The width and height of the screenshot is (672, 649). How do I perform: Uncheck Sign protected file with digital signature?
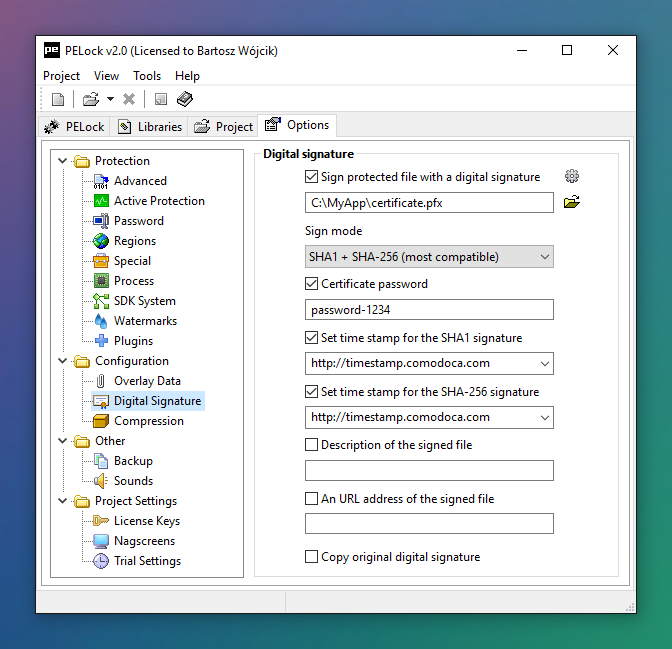coord(311,177)
